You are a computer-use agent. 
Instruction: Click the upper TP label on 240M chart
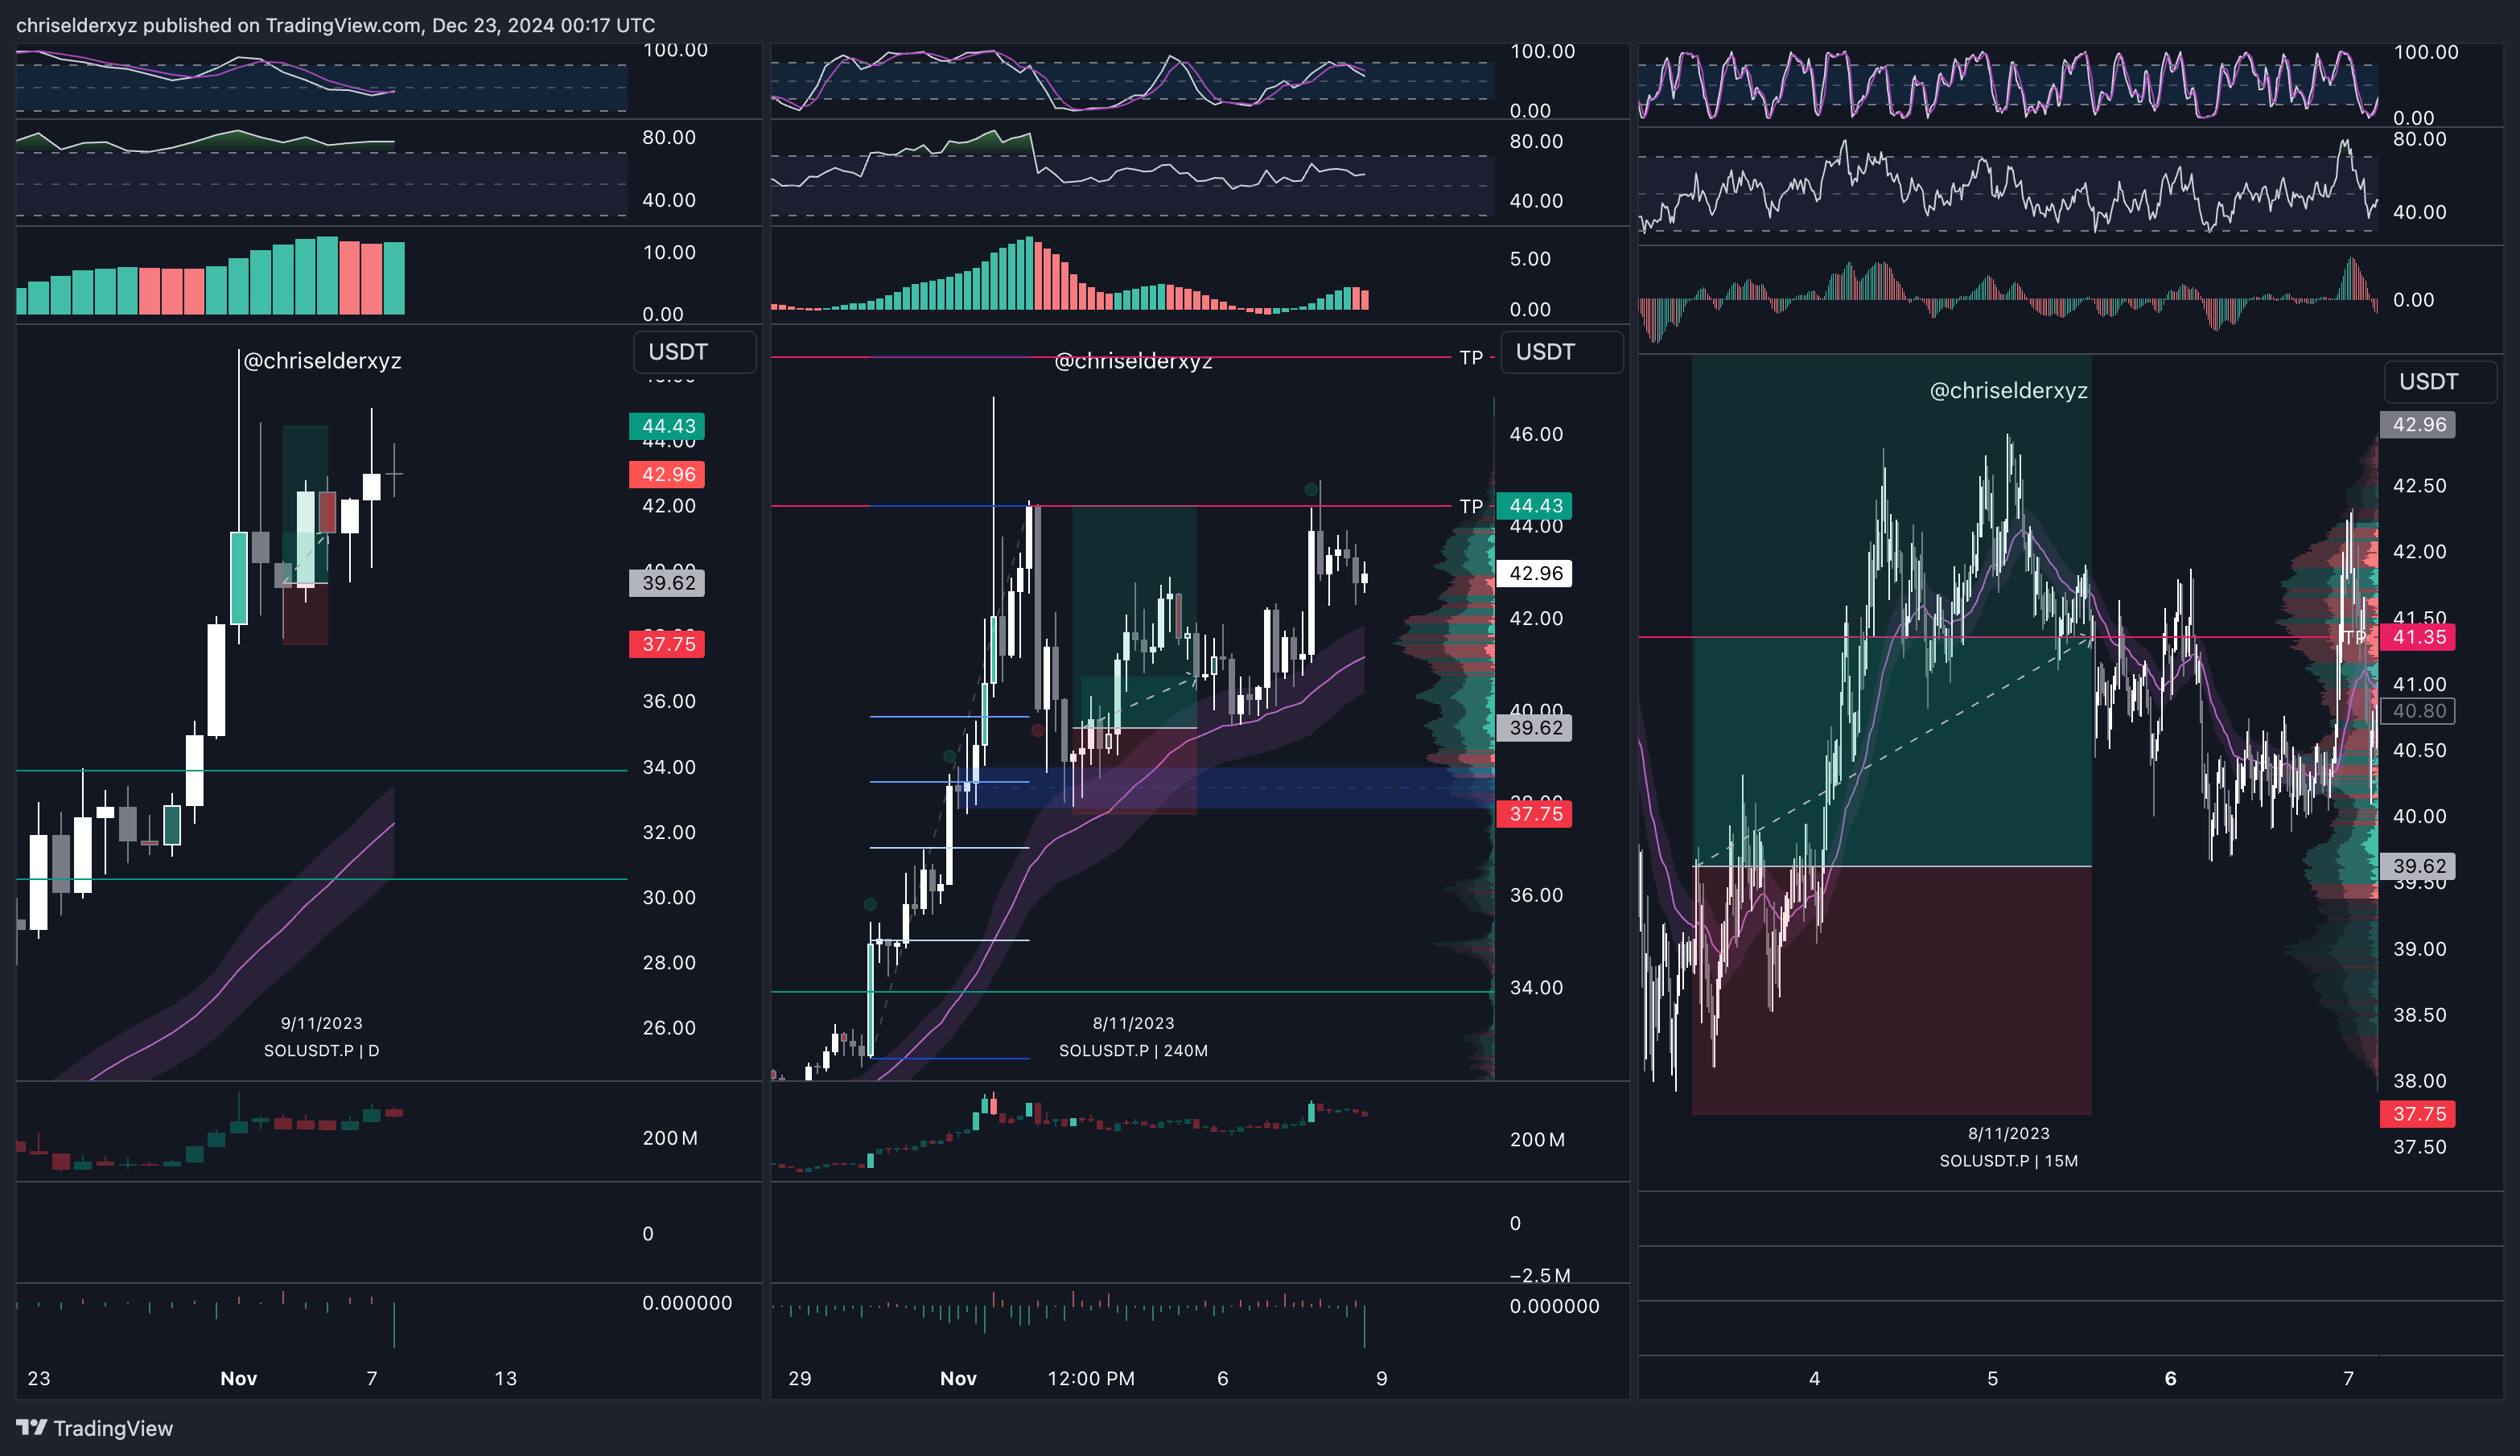click(x=1470, y=358)
